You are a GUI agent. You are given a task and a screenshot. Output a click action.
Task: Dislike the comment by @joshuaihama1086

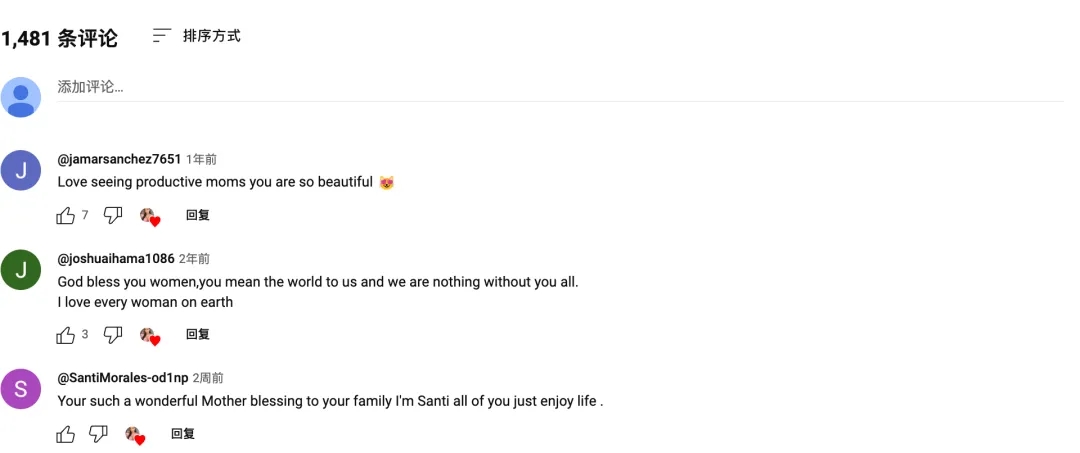113,335
